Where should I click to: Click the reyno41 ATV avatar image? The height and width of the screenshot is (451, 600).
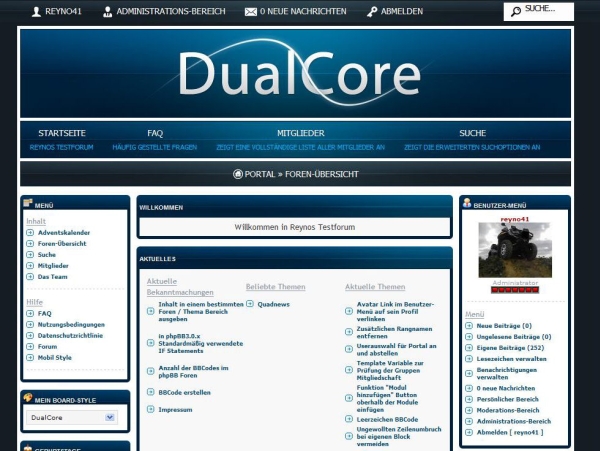(515, 251)
